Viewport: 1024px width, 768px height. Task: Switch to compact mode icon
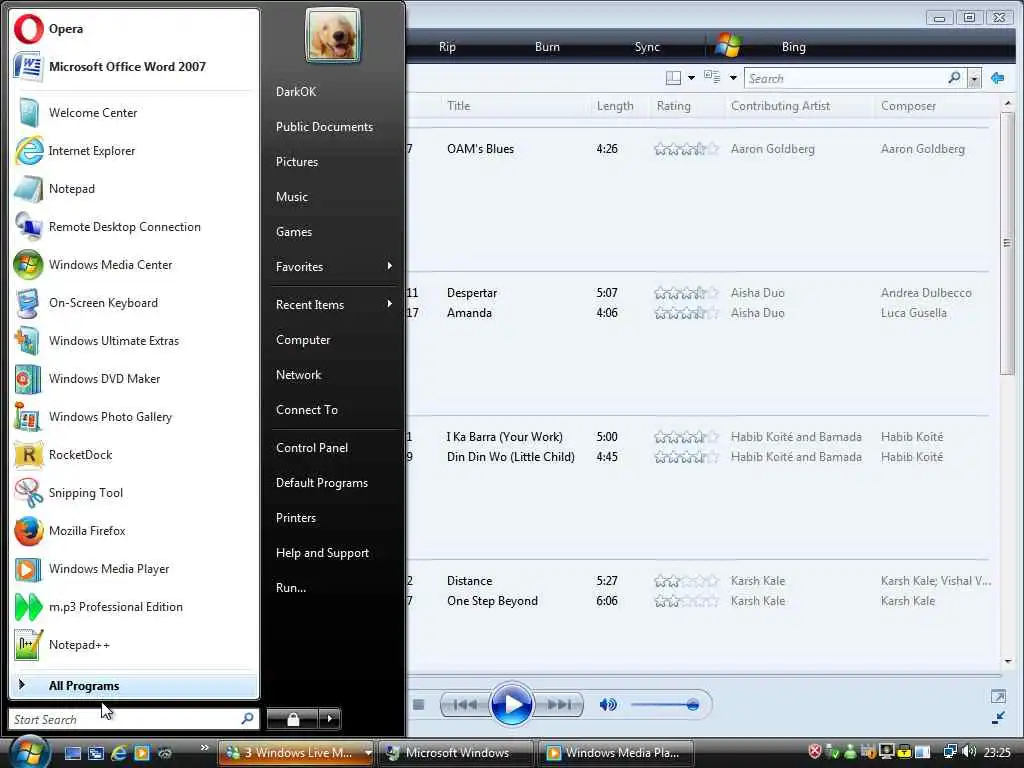click(x=998, y=718)
